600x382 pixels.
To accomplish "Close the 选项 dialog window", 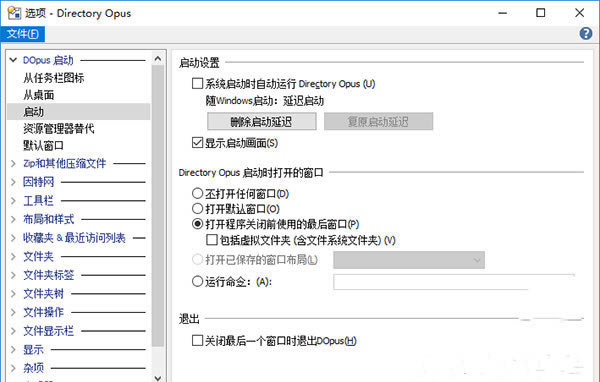I will pyautogui.click(x=579, y=13).
